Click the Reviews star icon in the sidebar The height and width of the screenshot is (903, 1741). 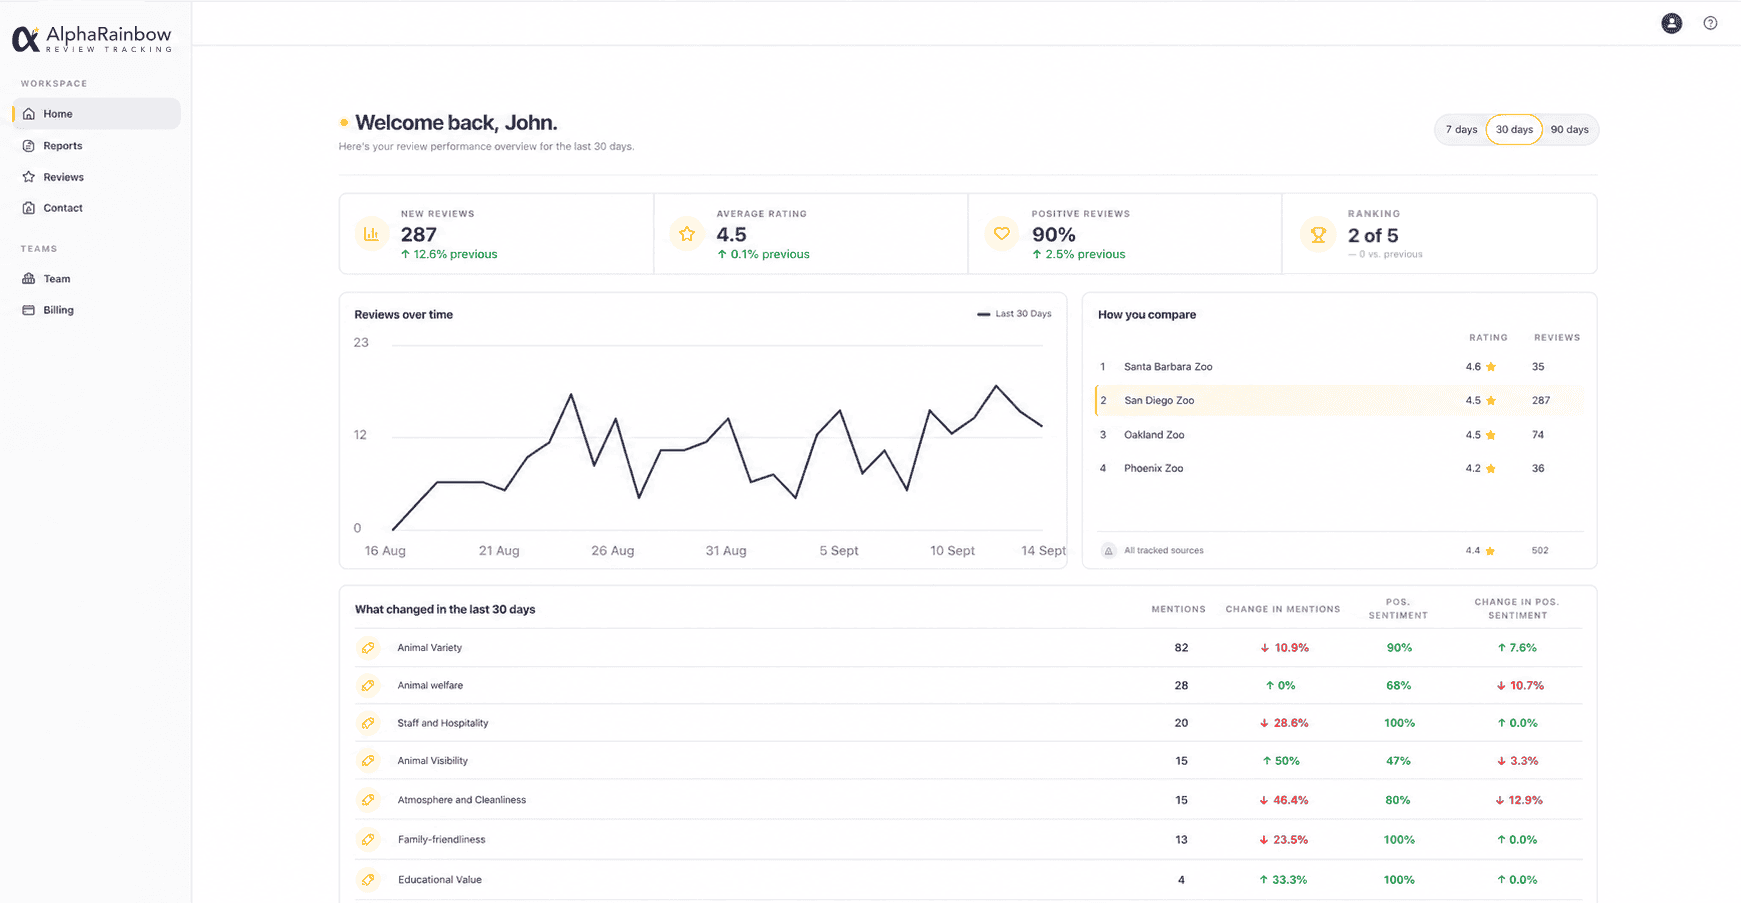pos(29,177)
